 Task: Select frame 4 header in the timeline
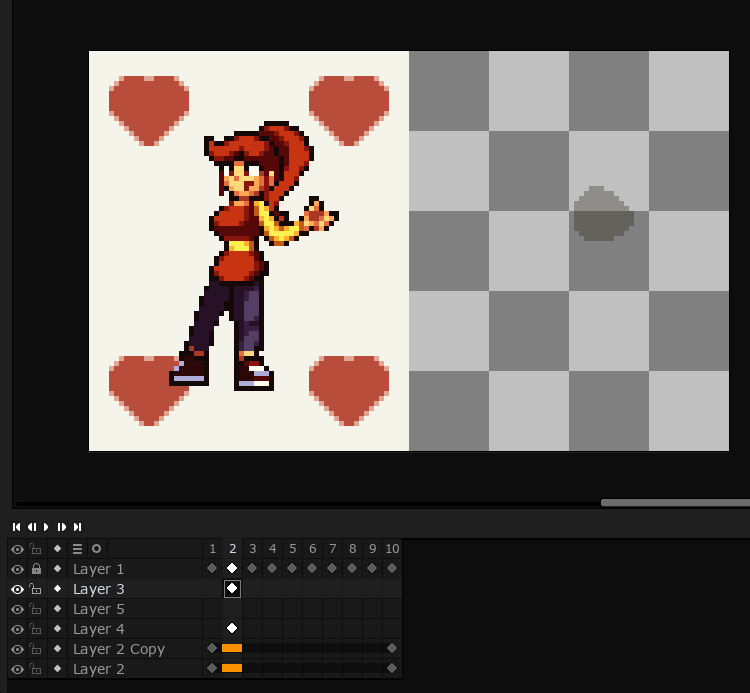point(273,549)
